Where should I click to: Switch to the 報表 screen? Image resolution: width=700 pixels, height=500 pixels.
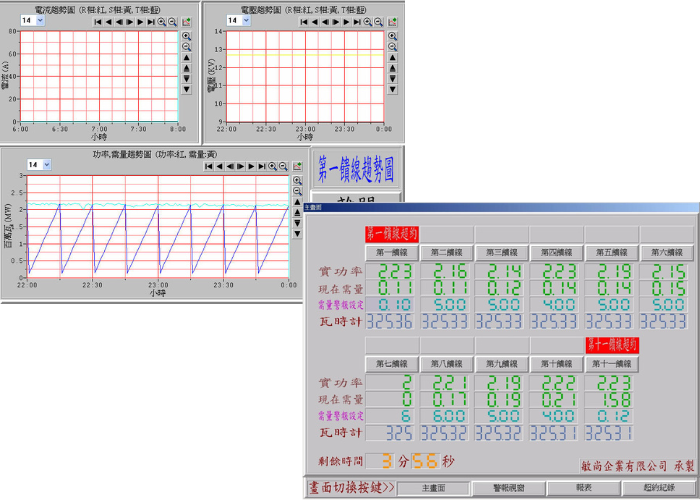pos(583,488)
